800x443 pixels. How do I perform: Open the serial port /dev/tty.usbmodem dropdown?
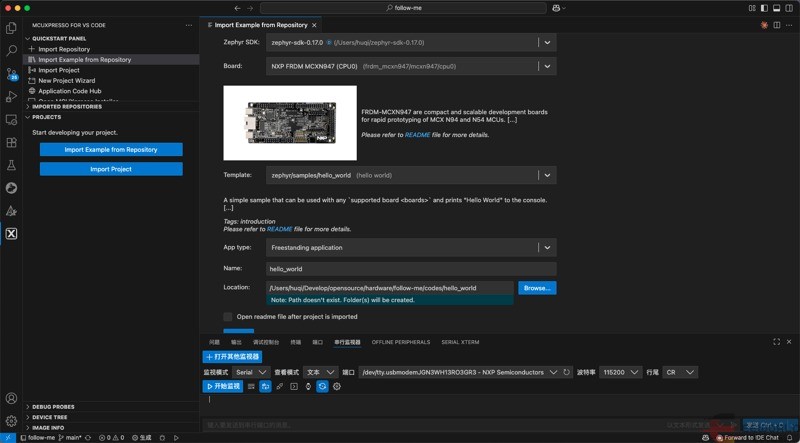coord(459,372)
